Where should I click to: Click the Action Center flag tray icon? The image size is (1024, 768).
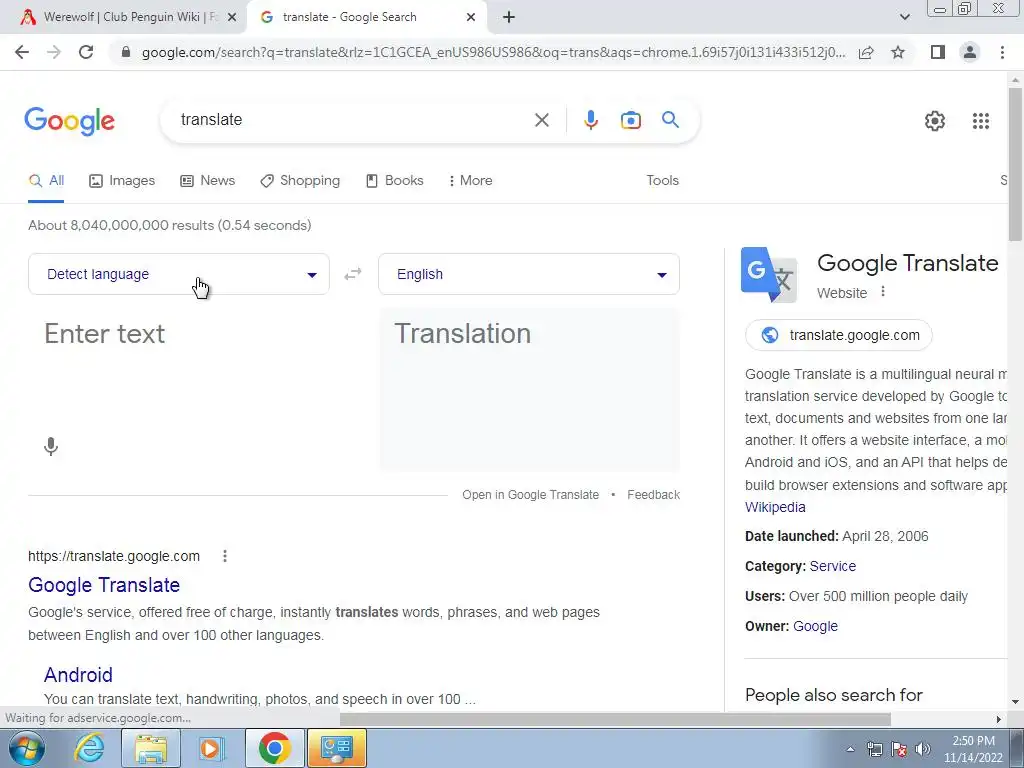pos(899,749)
